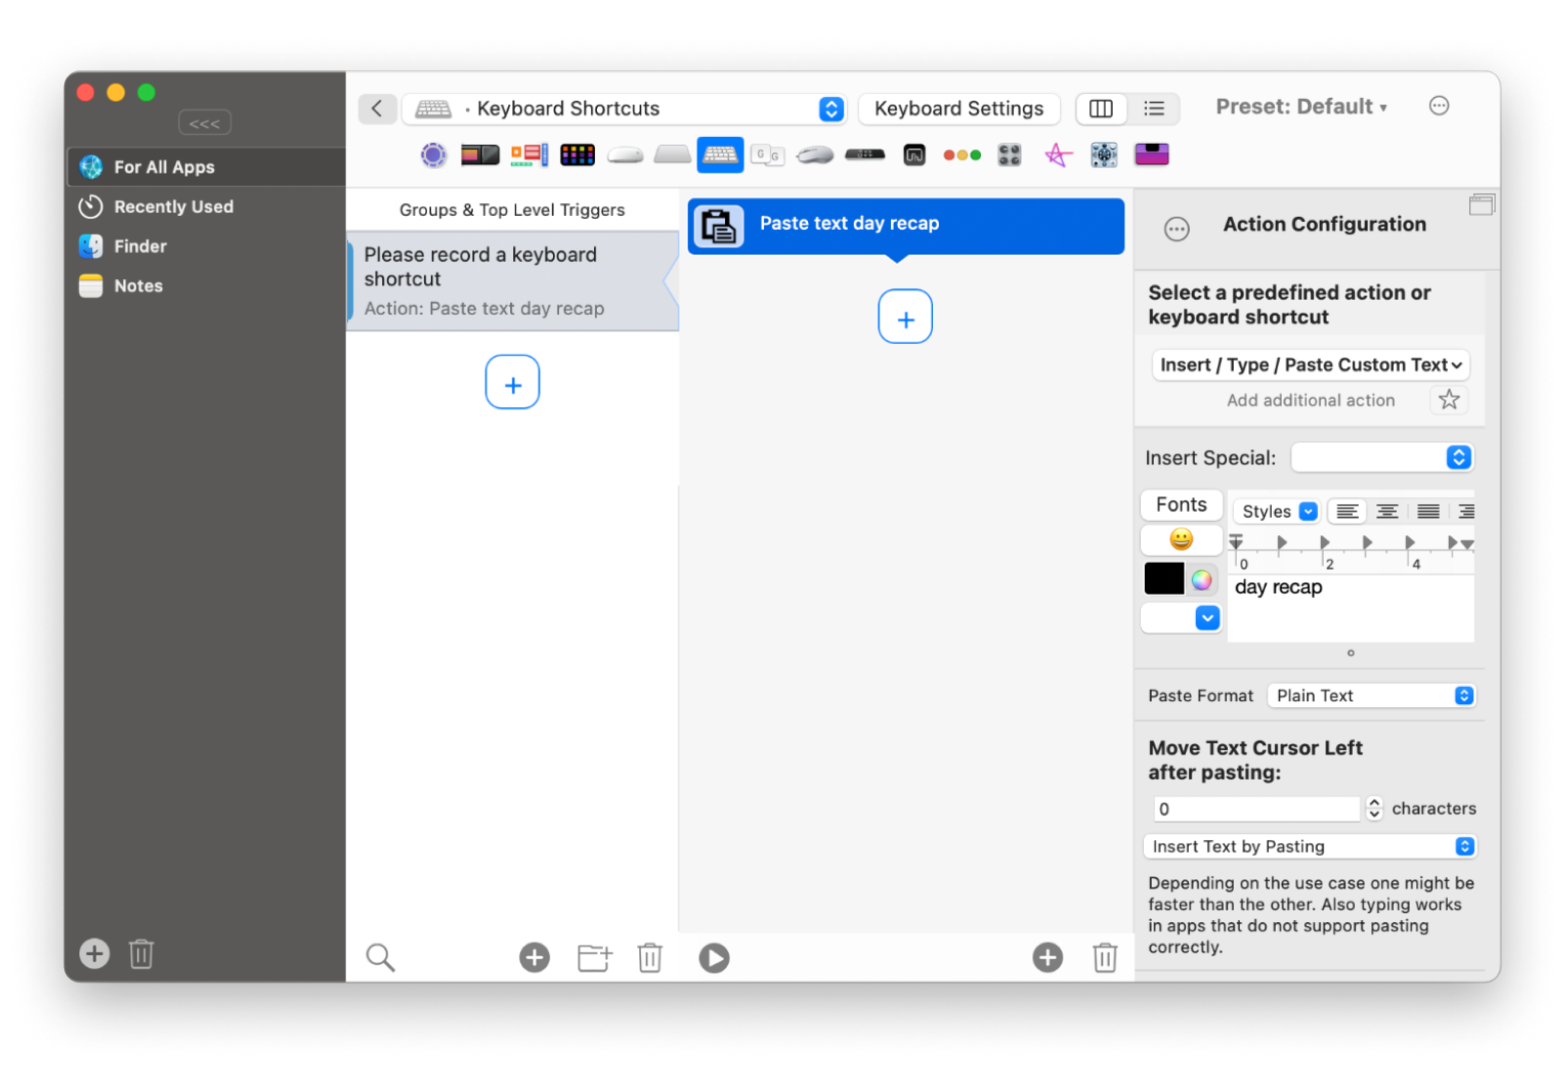
Task: Add trigger with plus box below trigger list
Action: click(x=513, y=383)
